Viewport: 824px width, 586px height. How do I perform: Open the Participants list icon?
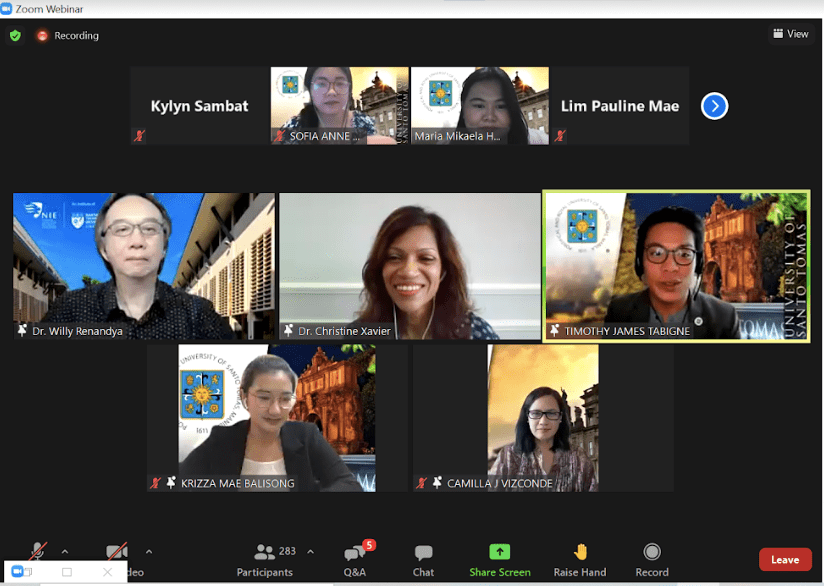pos(264,552)
